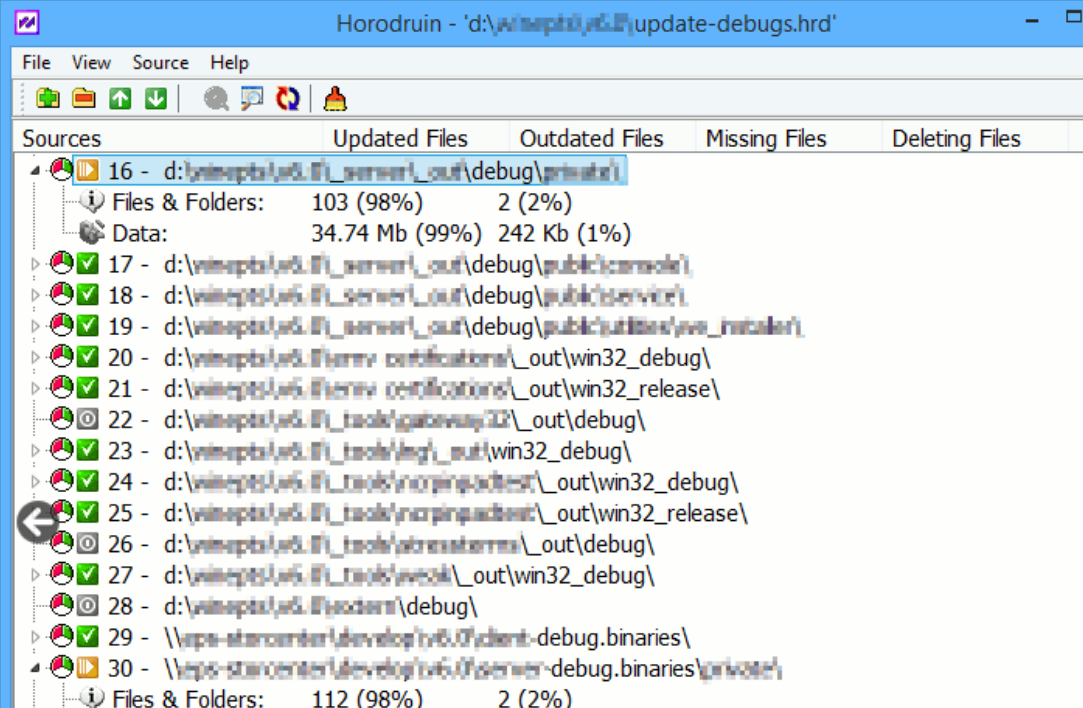The image size is (1083, 708).
Task: Click the preview magnifier window icon
Action: click(x=251, y=98)
